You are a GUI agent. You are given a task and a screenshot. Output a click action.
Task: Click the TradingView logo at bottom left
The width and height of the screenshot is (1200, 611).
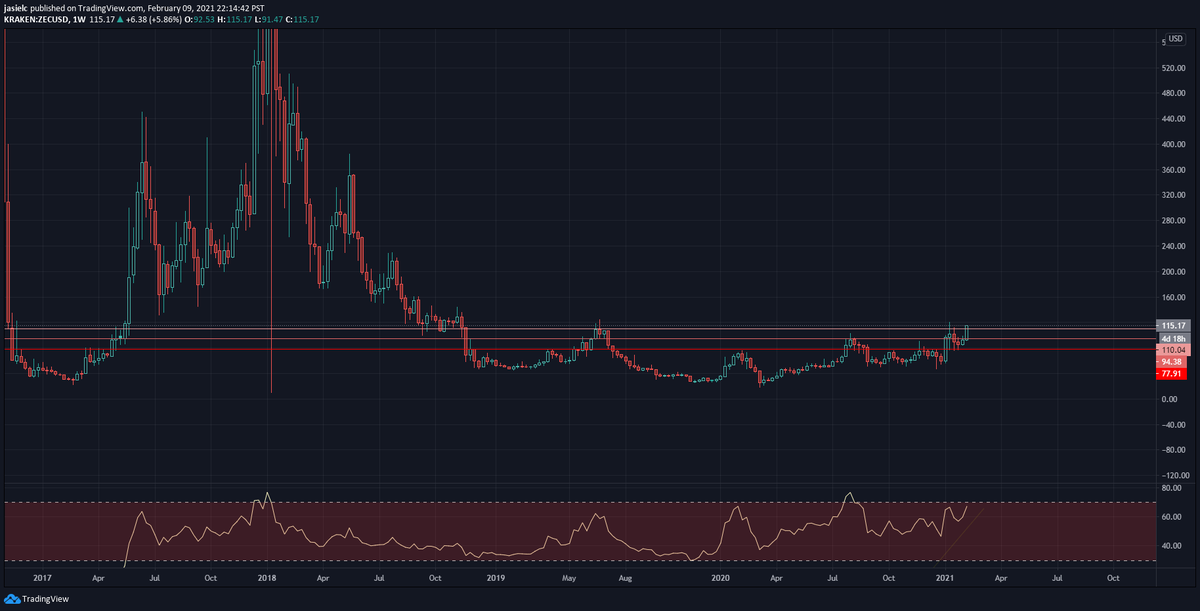coord(34,599)
